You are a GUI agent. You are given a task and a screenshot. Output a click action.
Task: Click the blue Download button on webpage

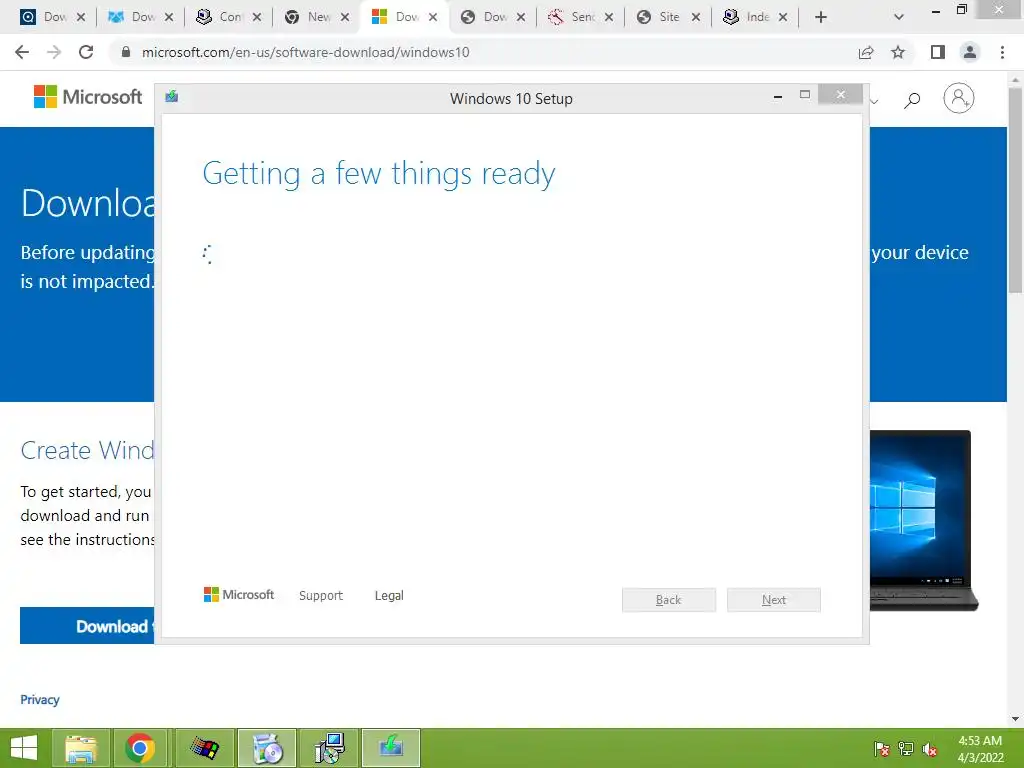pyautogui.click(x=87, y=626)
